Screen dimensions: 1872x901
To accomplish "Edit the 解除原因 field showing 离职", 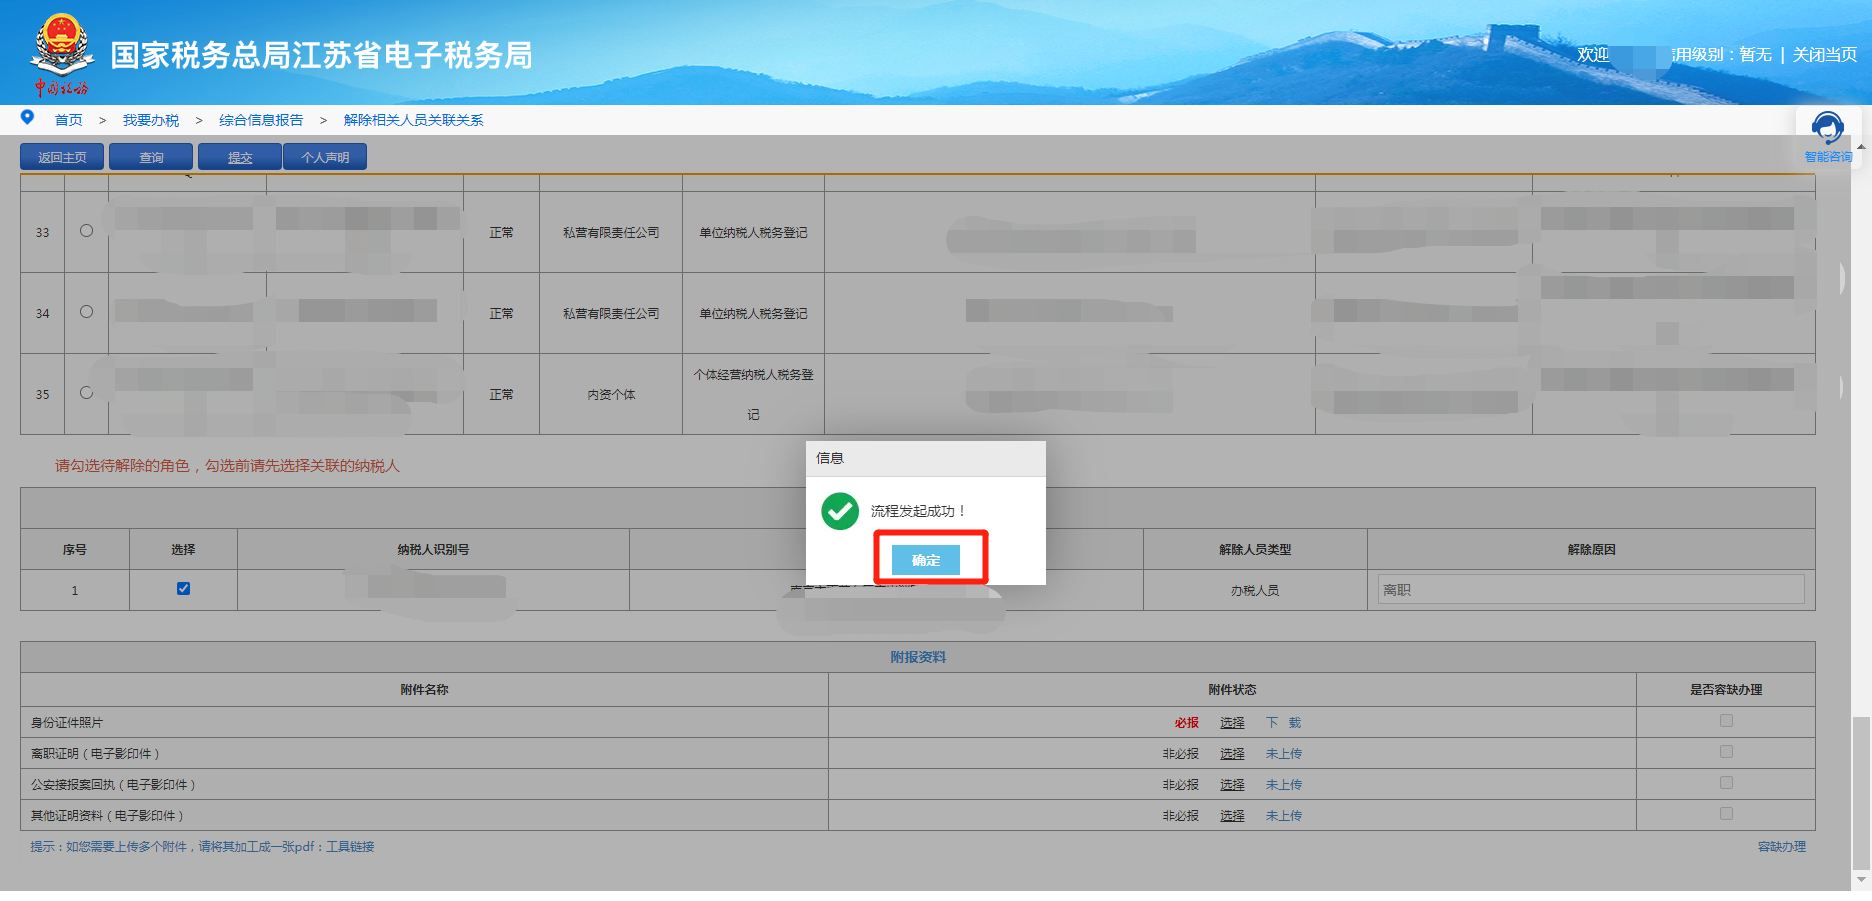I will point(1589,589).
